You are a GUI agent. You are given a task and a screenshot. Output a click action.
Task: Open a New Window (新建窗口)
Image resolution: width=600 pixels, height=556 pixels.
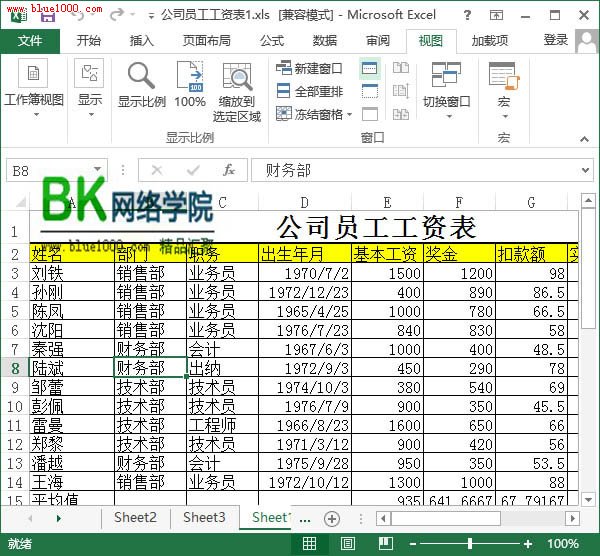click(309, 68)
